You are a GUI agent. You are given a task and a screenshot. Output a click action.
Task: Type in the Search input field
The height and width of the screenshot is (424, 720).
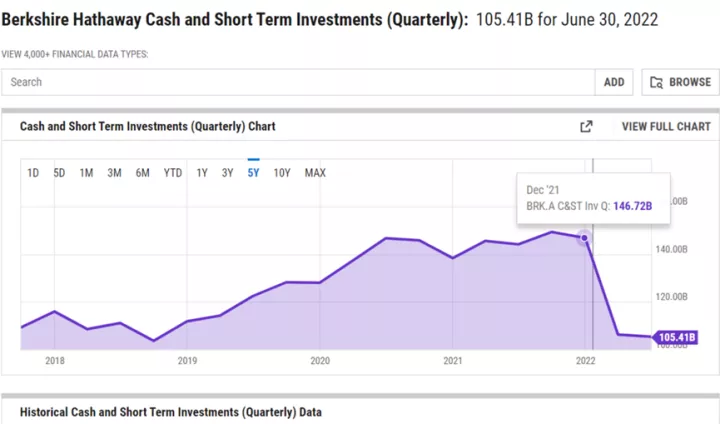click(298, 82)
